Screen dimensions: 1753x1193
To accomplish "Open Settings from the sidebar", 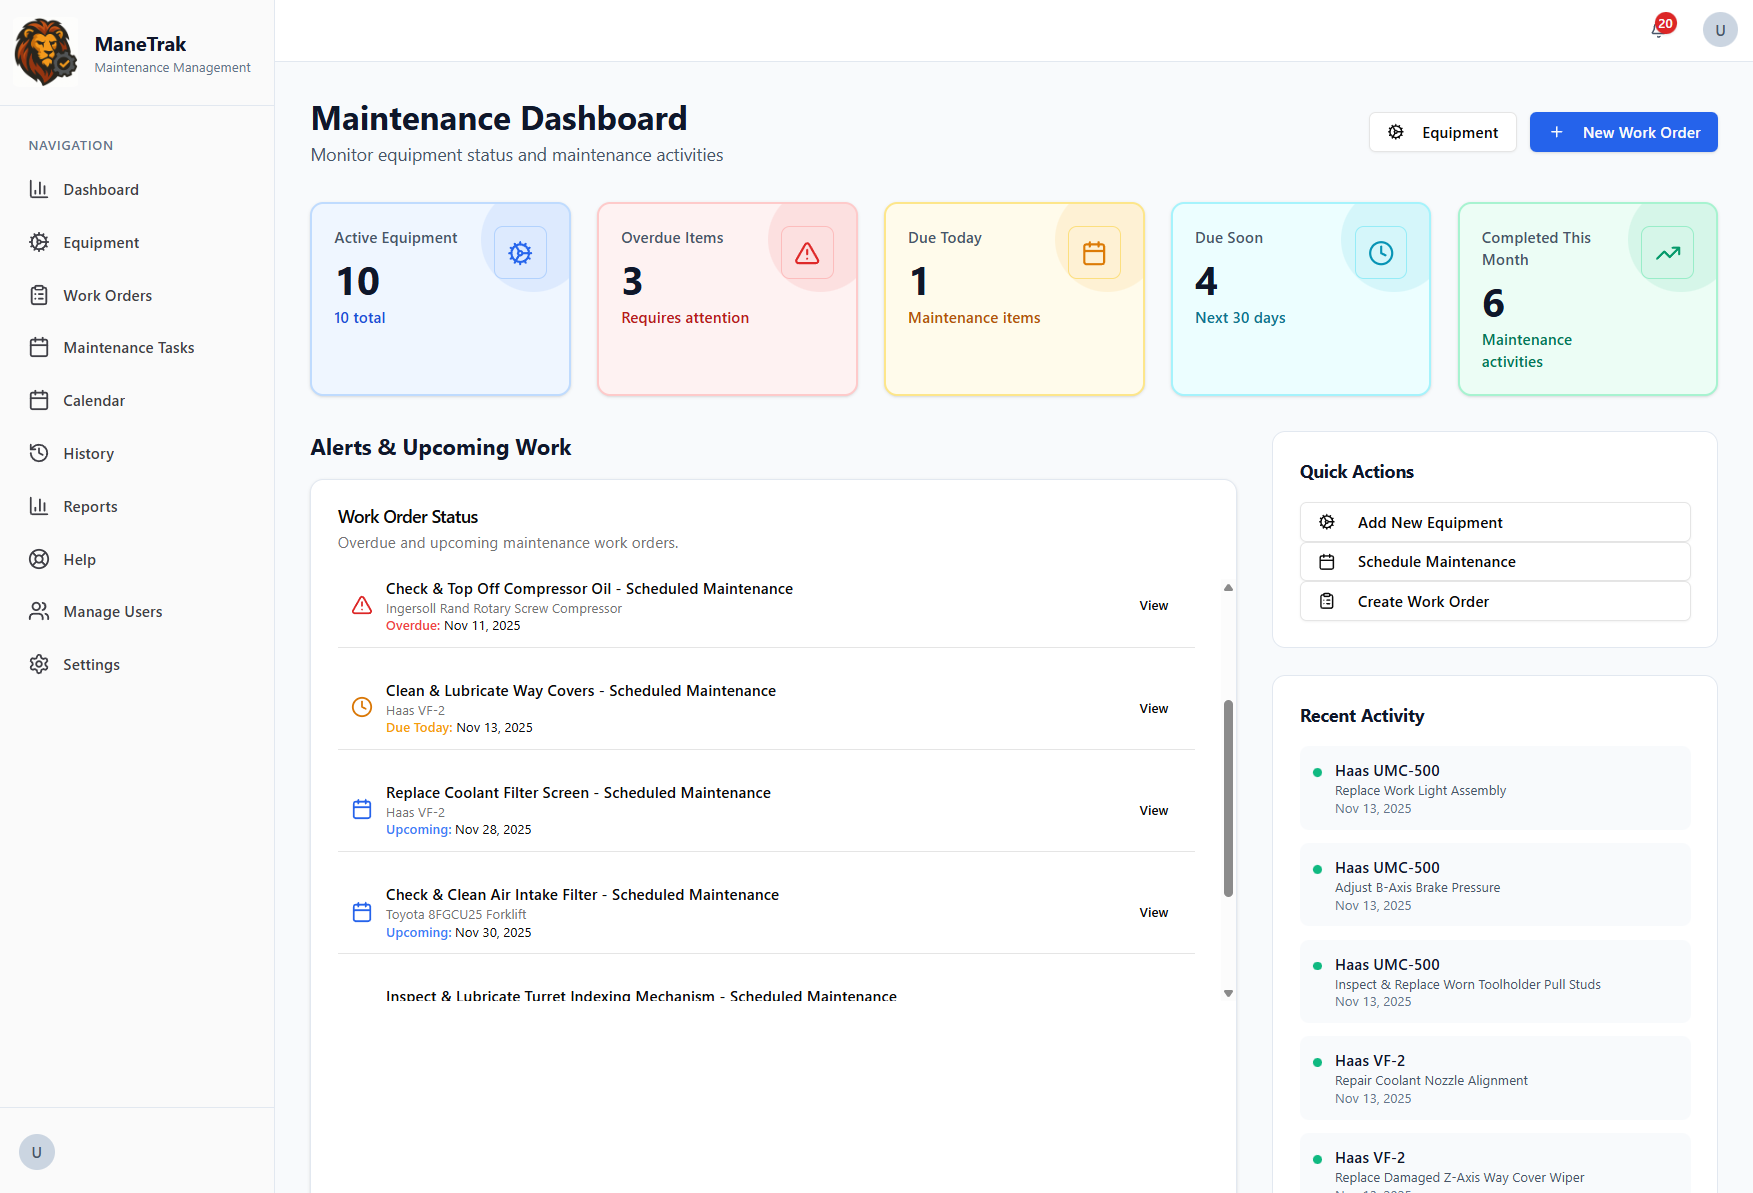I will [x=91, y=664].
